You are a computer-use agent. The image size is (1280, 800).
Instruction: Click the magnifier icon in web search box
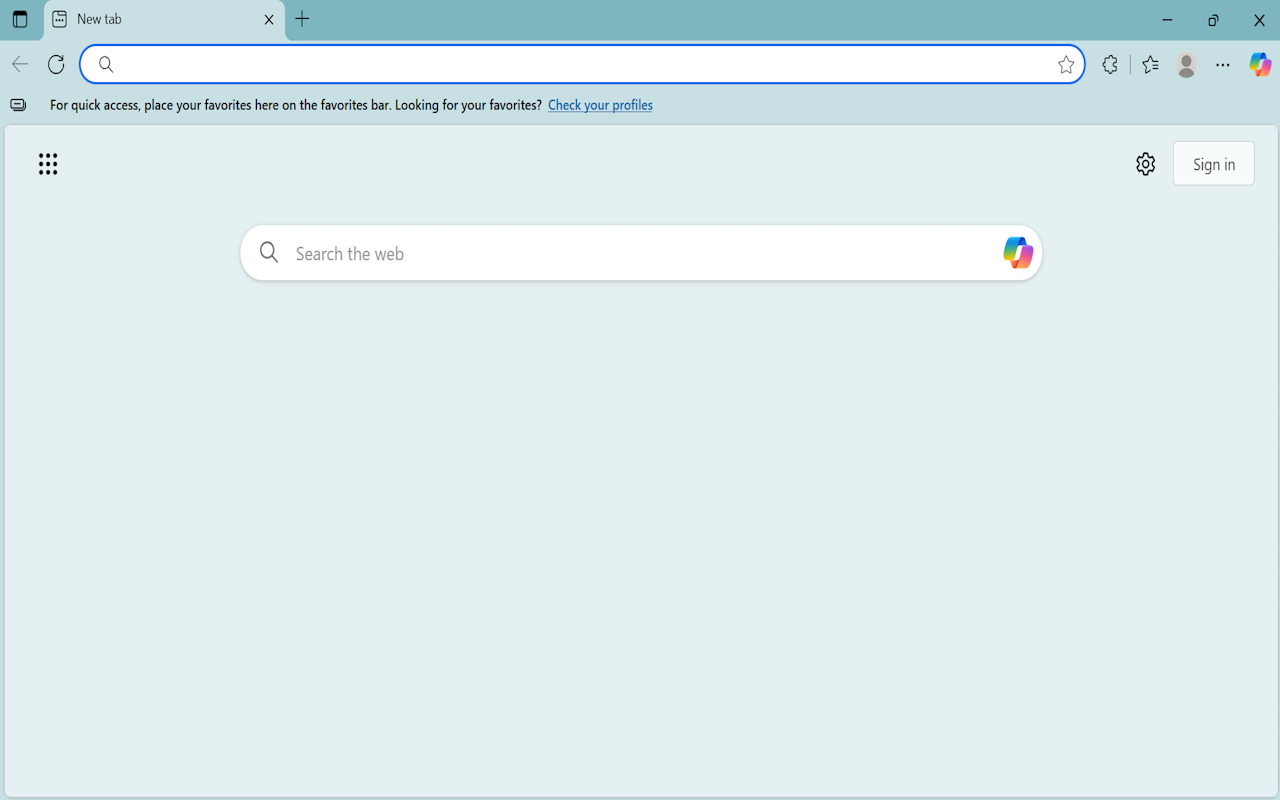point(269,253)
